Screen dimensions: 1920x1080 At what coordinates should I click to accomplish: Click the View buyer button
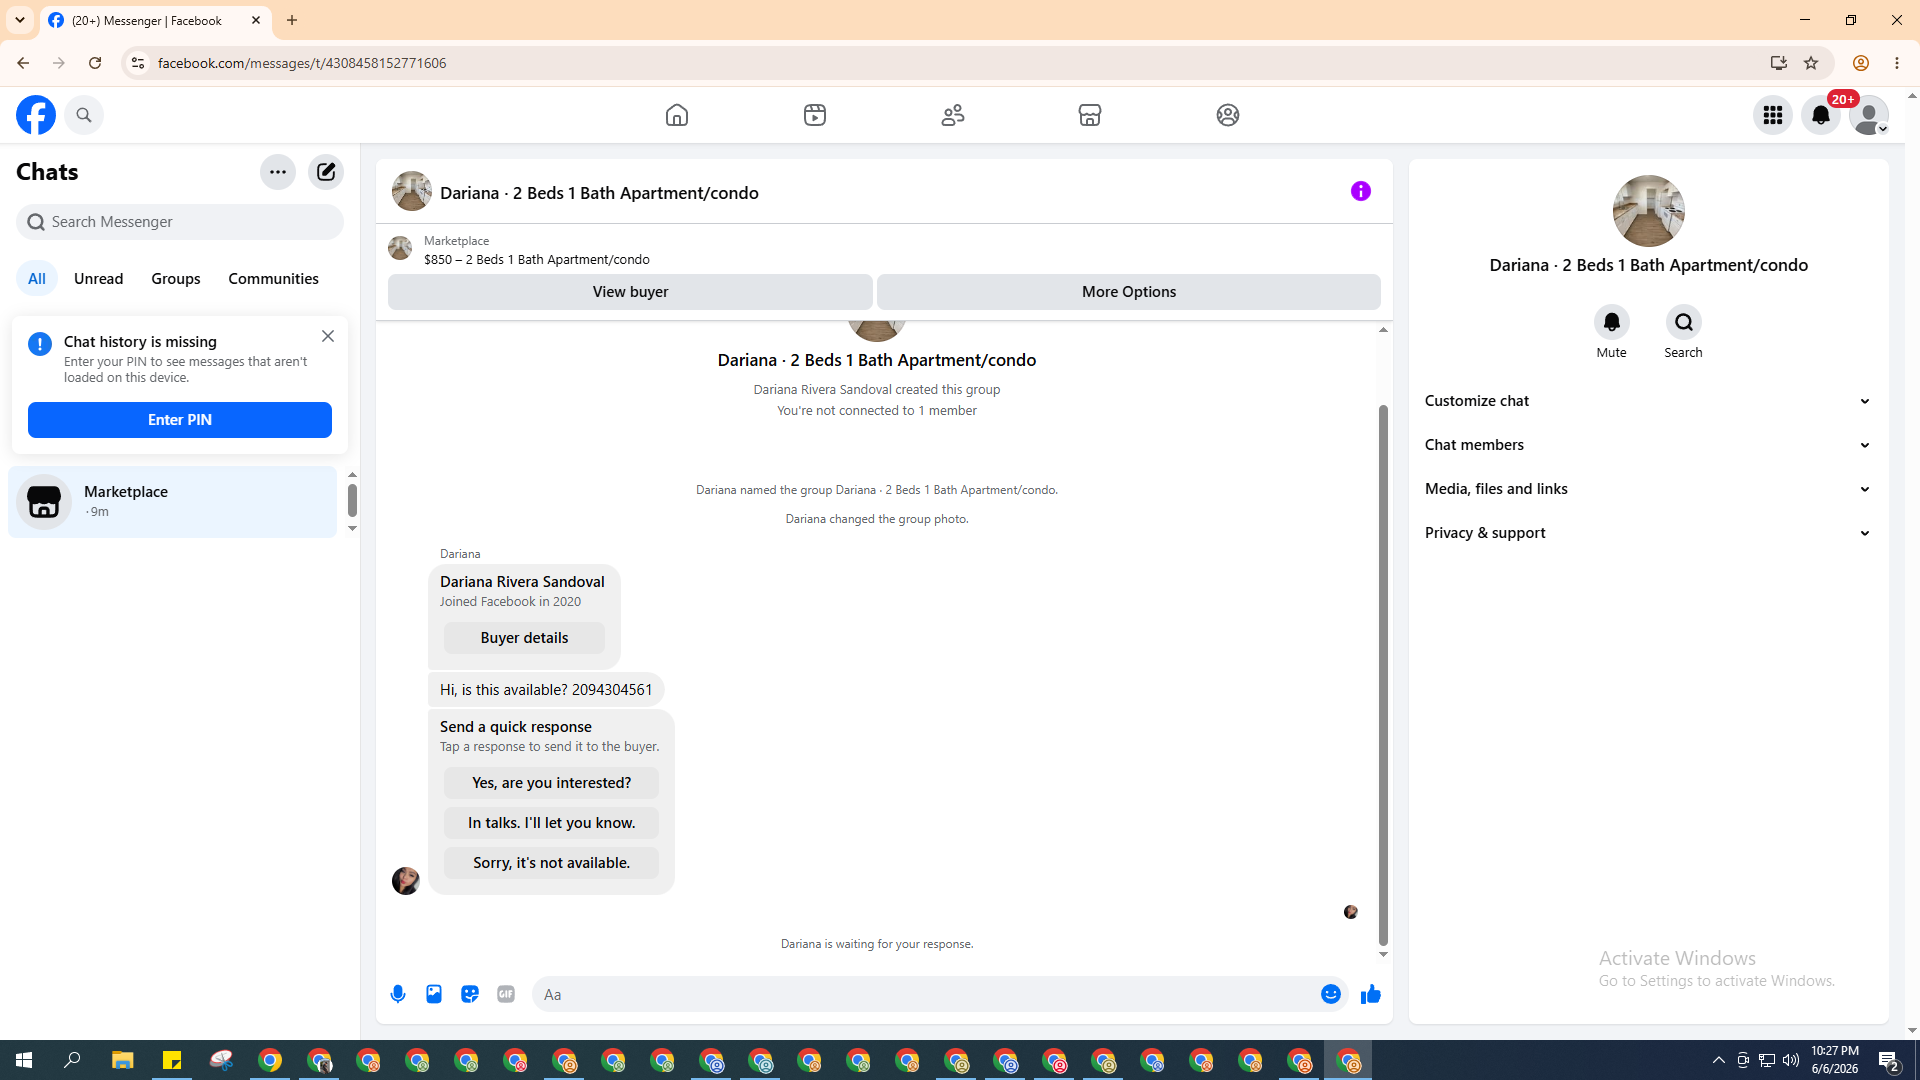630,292
